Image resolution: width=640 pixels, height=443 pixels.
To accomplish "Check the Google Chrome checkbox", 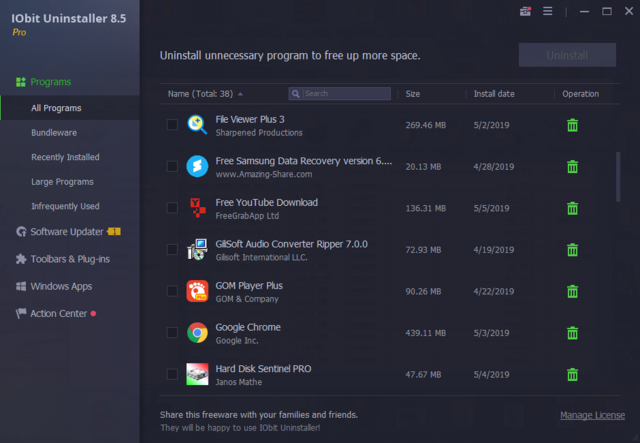I will [x=172, y=333].
